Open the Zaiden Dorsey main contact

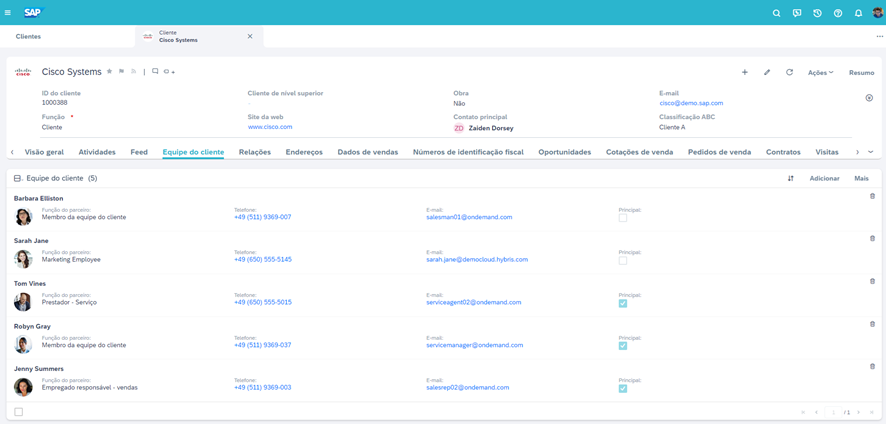491,128
